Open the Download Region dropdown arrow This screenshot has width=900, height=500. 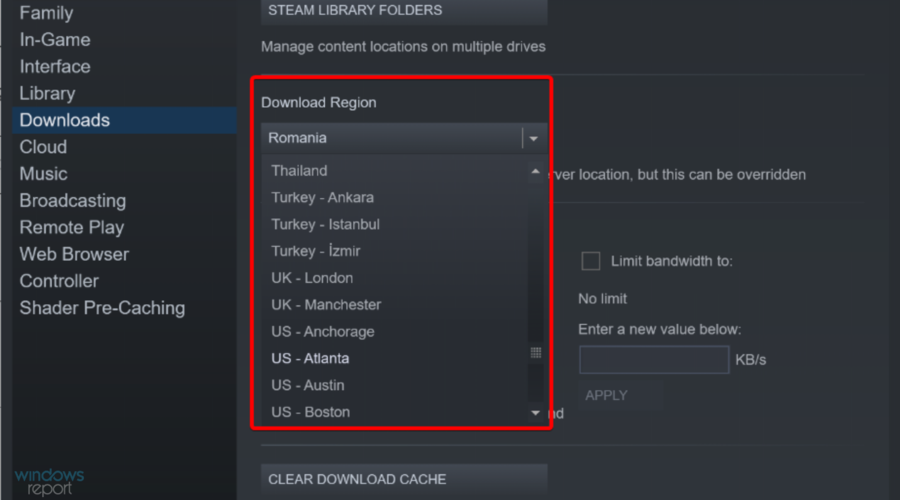(534, 138)
